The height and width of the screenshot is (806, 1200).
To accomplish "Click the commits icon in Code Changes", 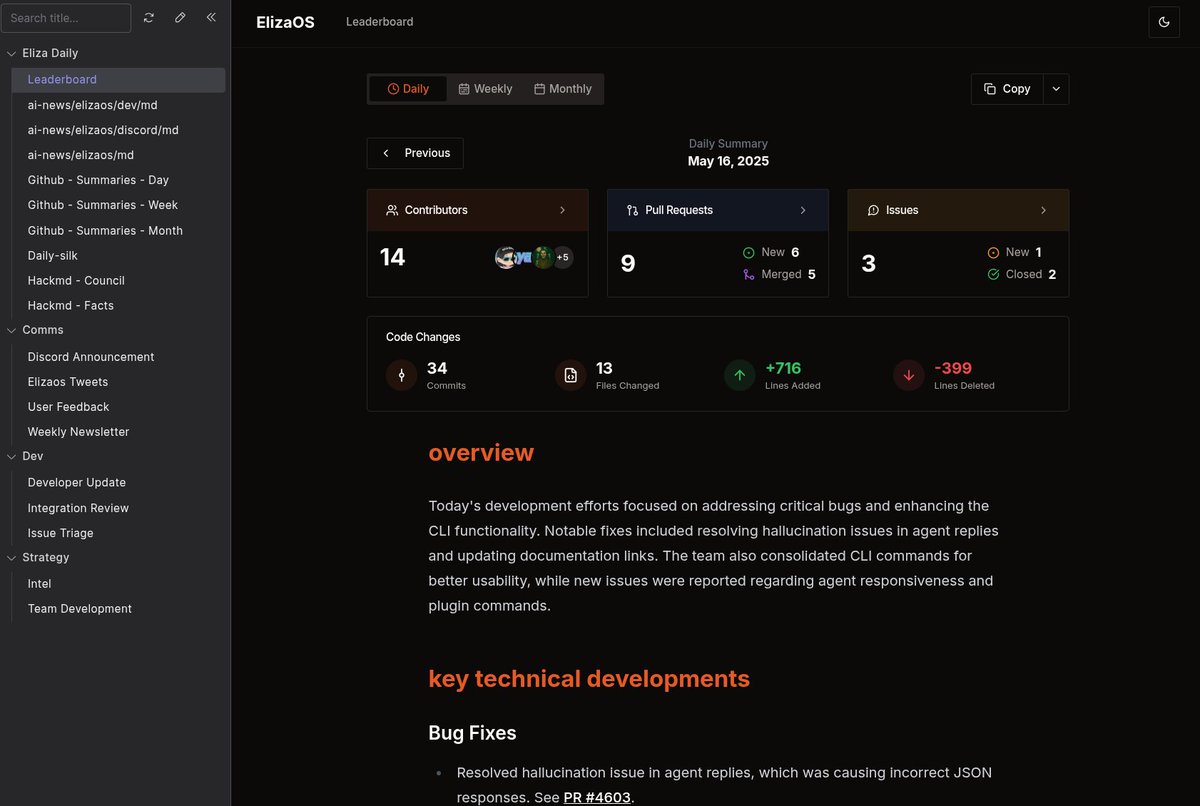I will point(401,375).
